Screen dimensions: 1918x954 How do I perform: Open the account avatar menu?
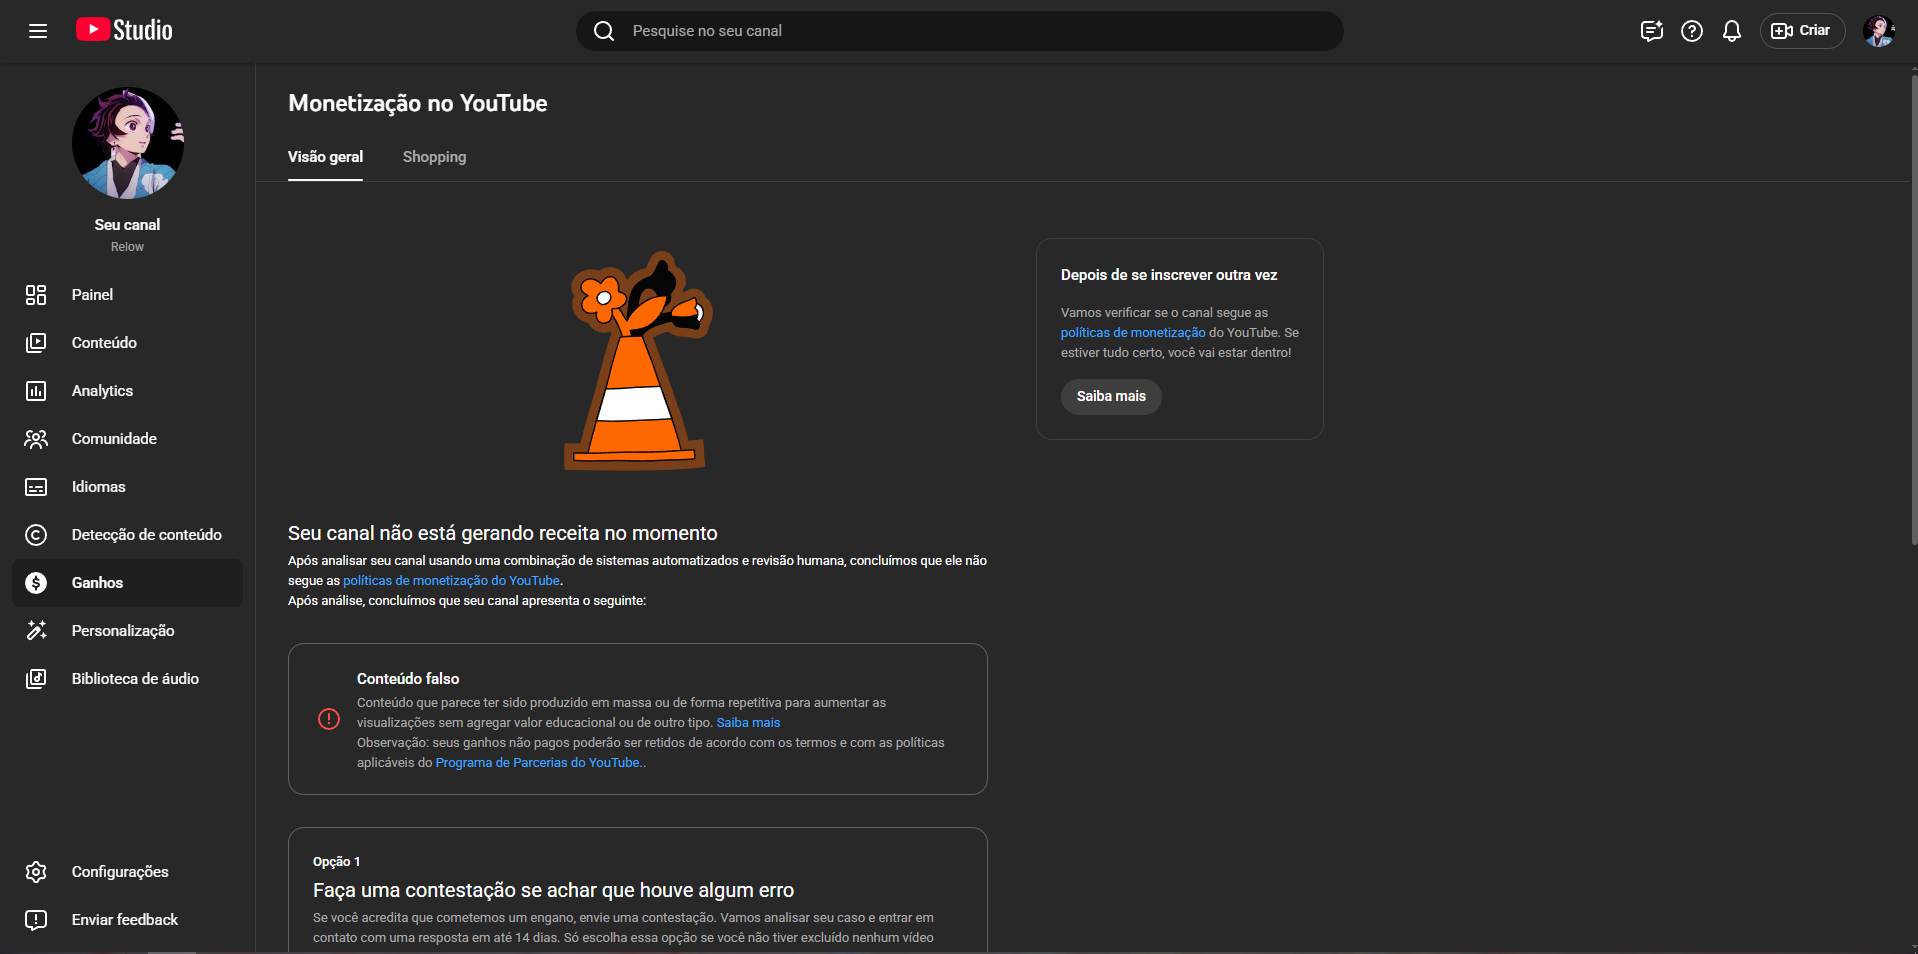coord(1879,31)
